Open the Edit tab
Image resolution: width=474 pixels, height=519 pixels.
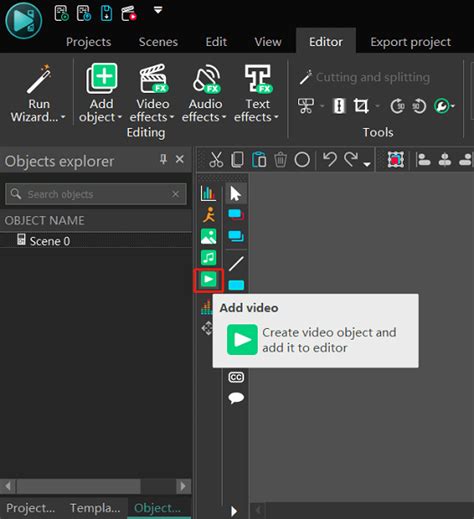216,42
